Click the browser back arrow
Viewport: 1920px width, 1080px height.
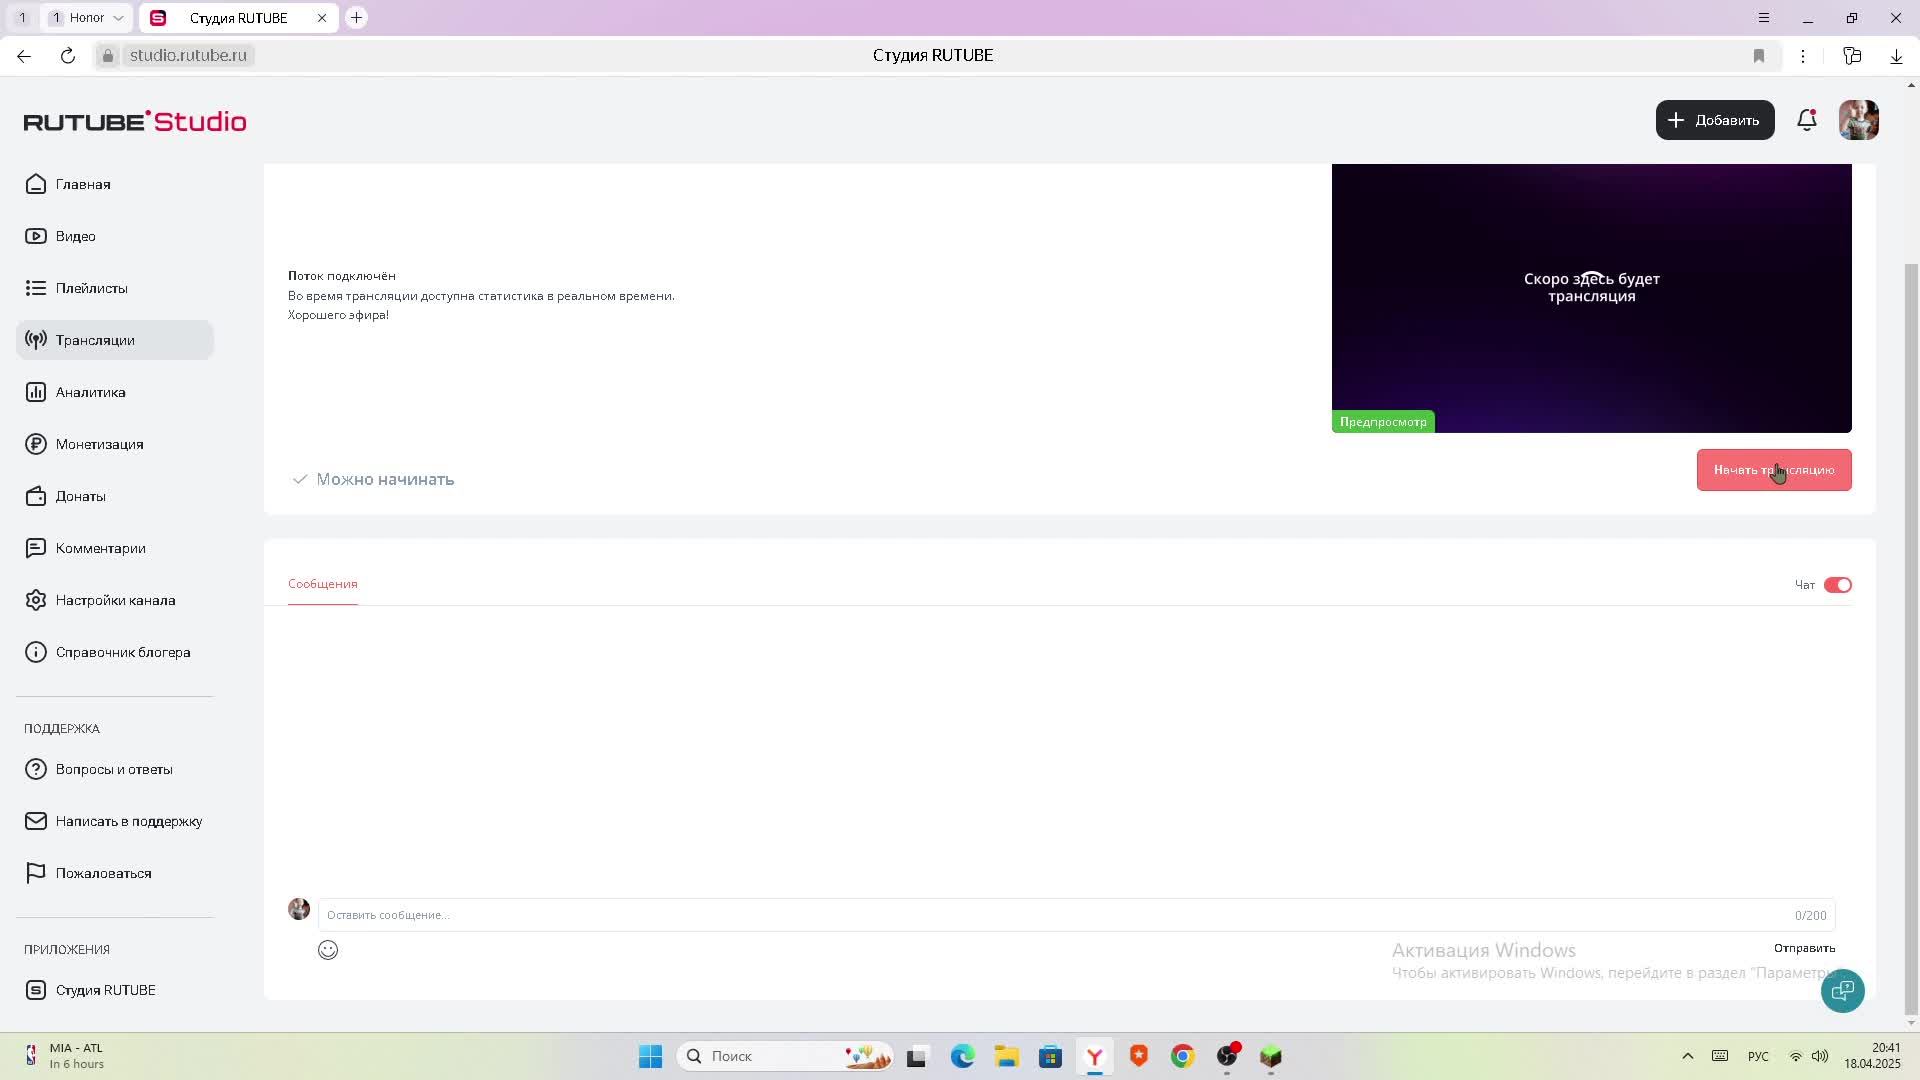pyautogui.click(x=24, y=56)
